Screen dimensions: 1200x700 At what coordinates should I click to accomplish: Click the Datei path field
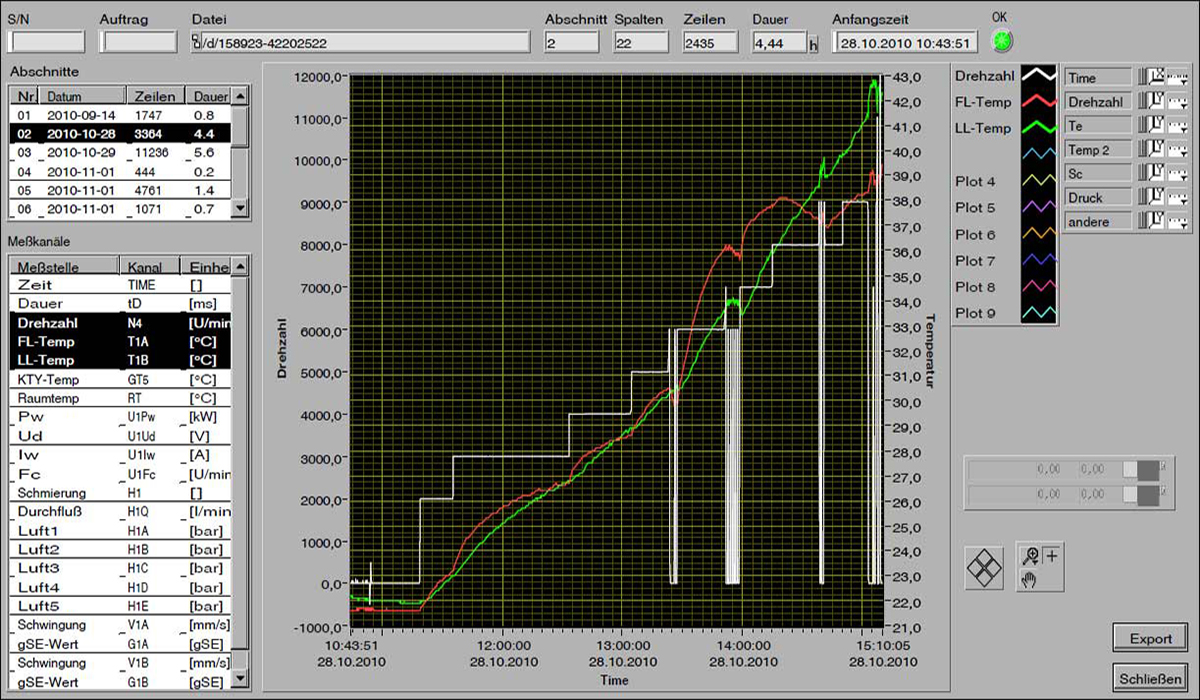(360, 42)
